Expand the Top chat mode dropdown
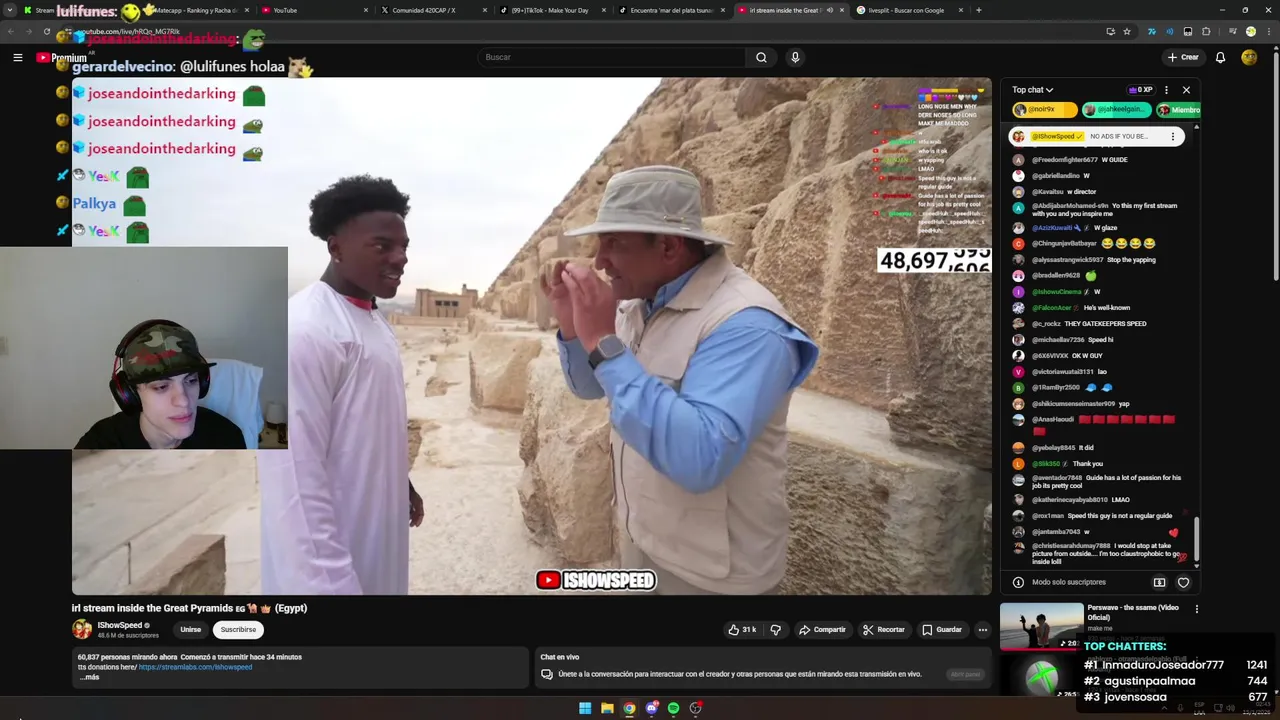The image size is (1280, 720). click(x=1032, y=90)
